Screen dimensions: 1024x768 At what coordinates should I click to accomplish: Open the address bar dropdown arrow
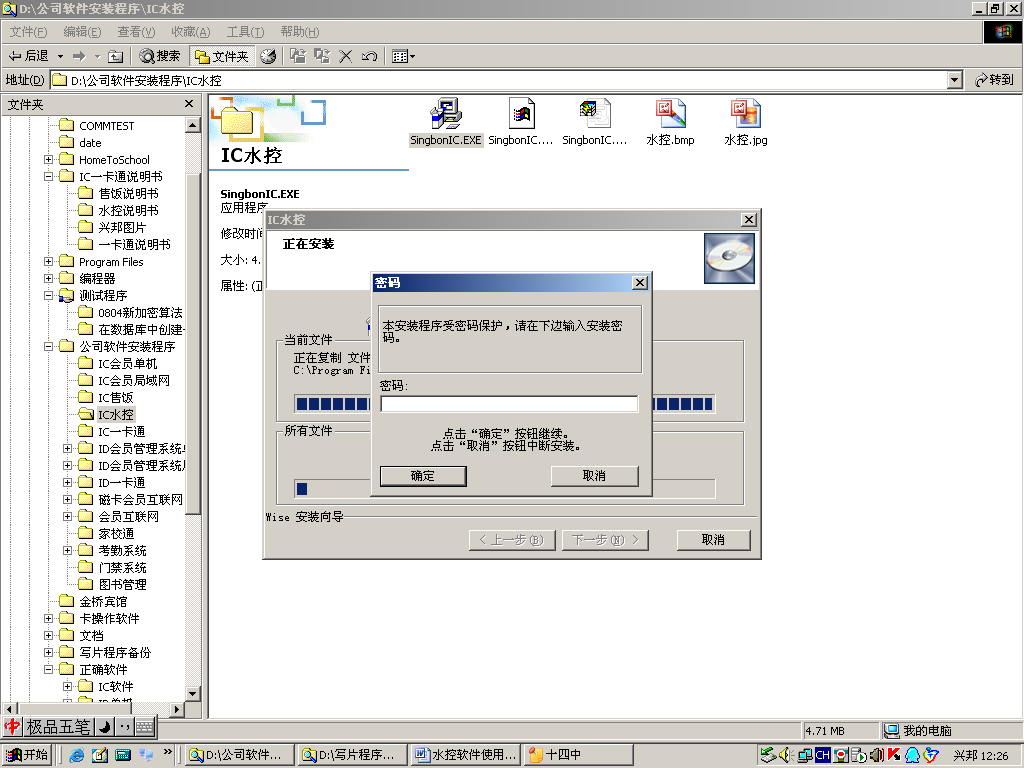click(954, 80)
